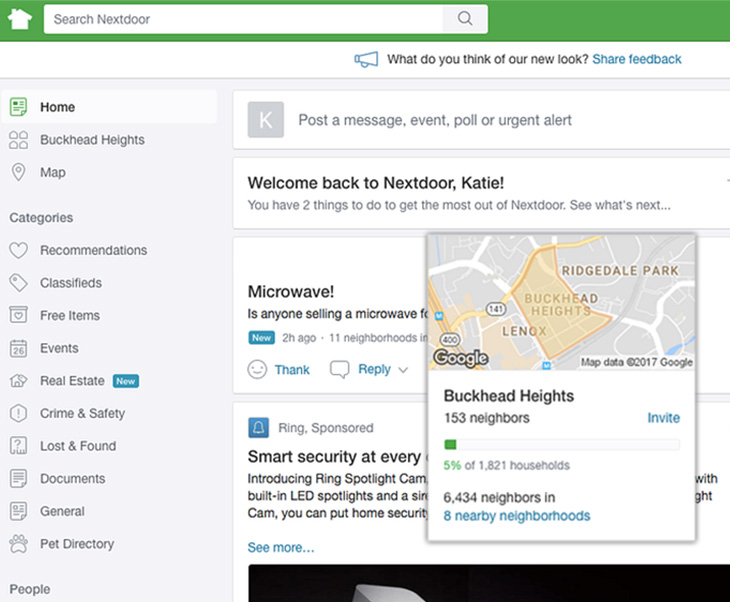
Task: Click the Real Estate house icon
Action: (19, 381)
